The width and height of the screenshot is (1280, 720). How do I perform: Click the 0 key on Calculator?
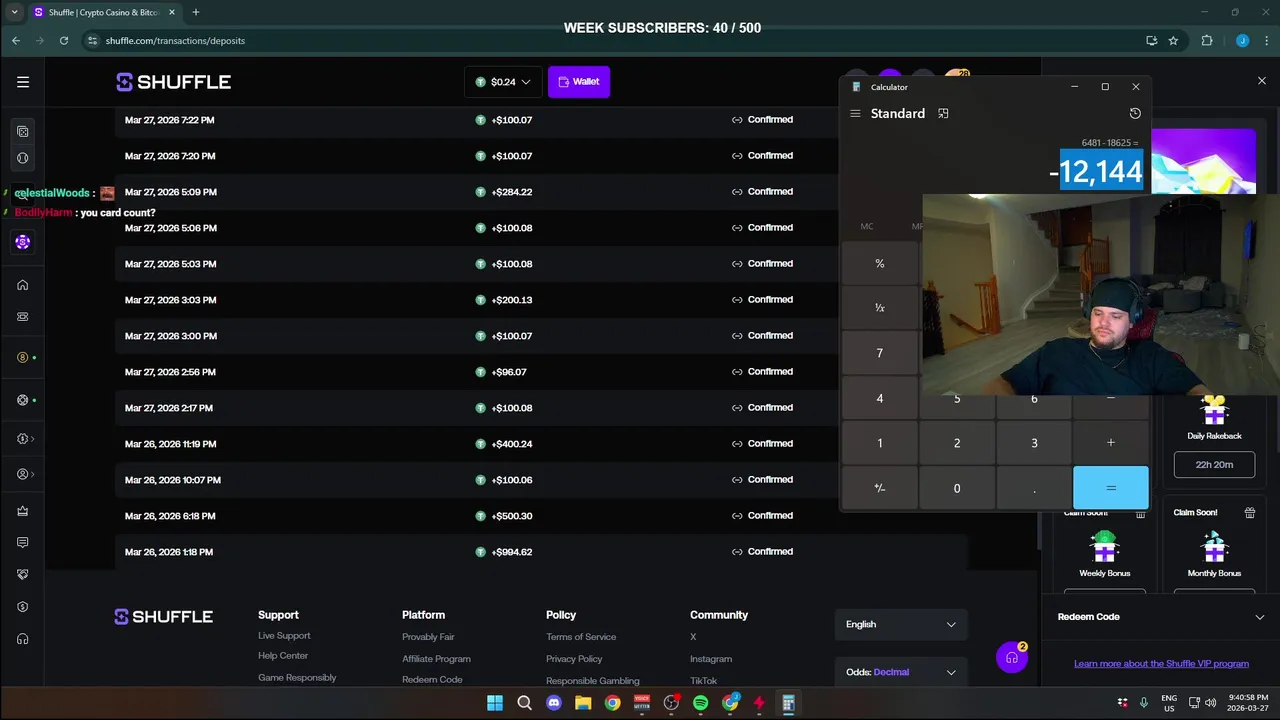pyautogui.click(x=957, y=488)
